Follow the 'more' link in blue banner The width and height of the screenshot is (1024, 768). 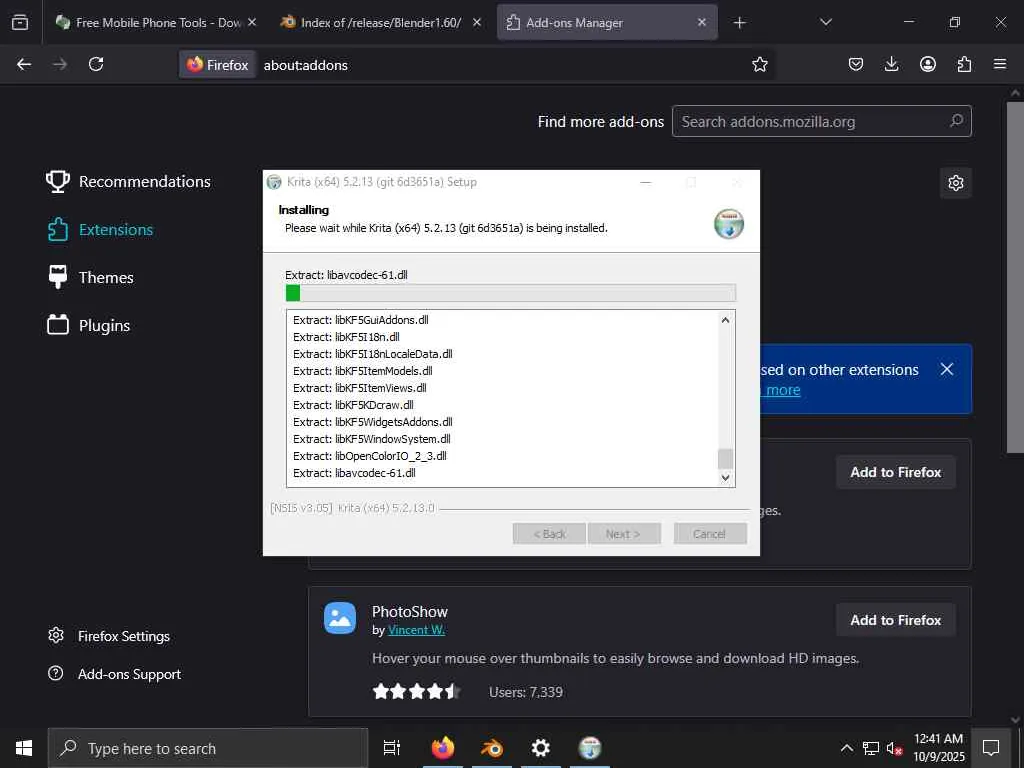point(783,390)
